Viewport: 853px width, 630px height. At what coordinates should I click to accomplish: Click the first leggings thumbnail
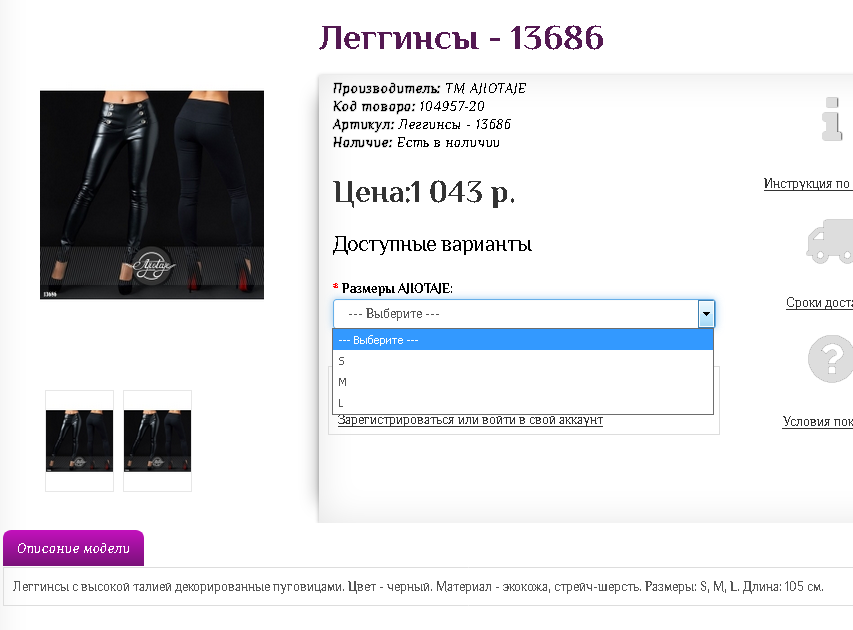click(x=79, y=439)
